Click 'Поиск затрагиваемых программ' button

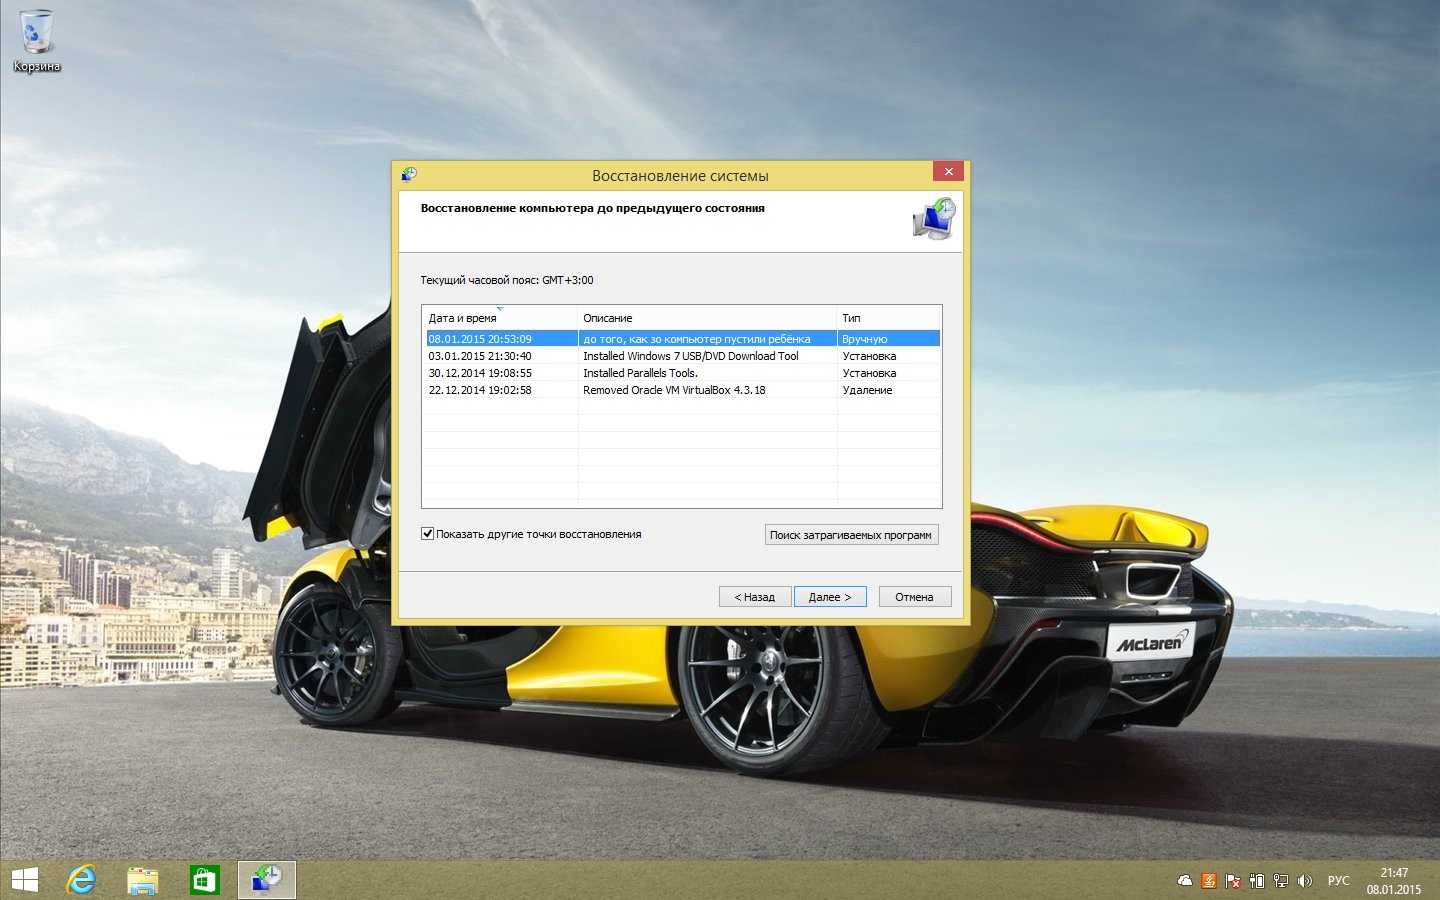(851, 535)
